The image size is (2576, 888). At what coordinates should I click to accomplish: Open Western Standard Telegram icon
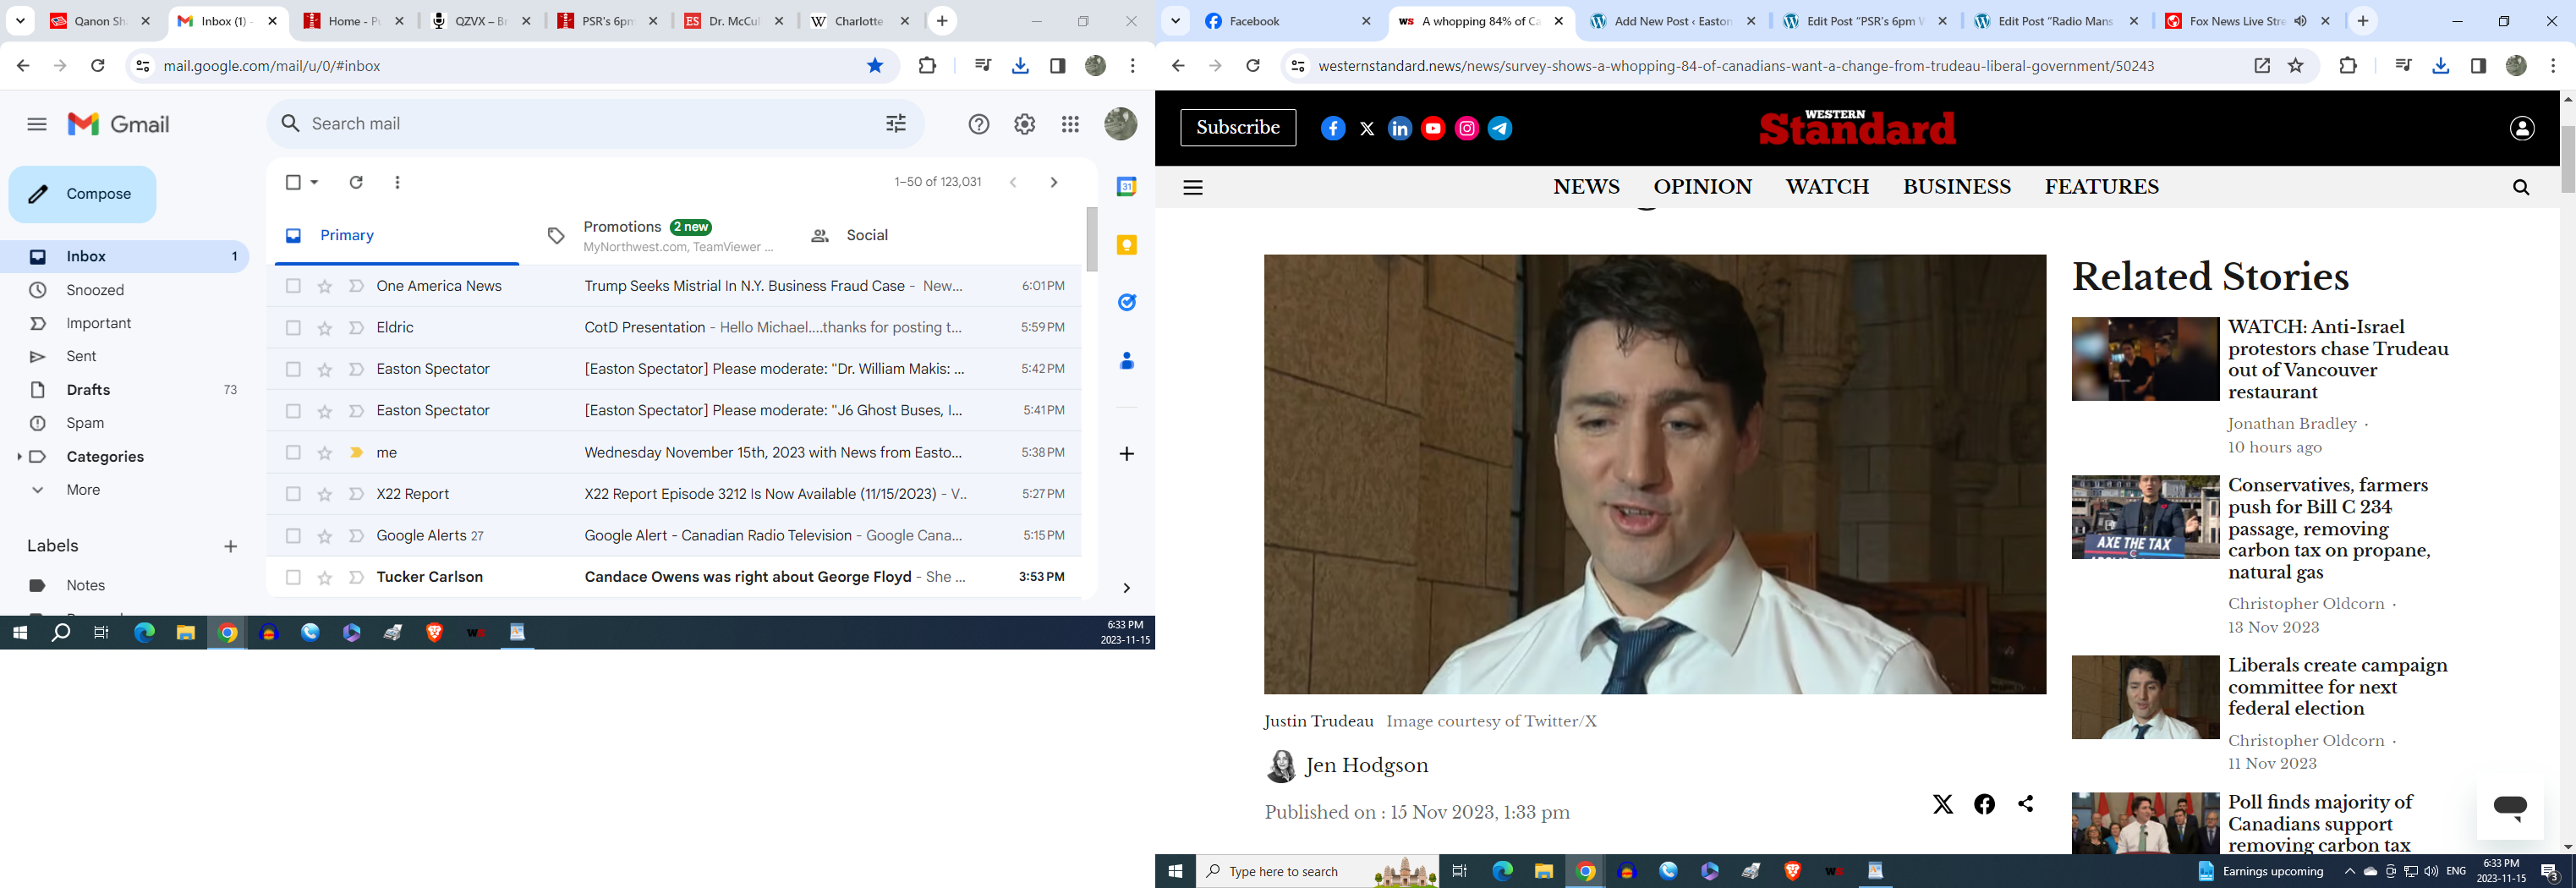1500,128
